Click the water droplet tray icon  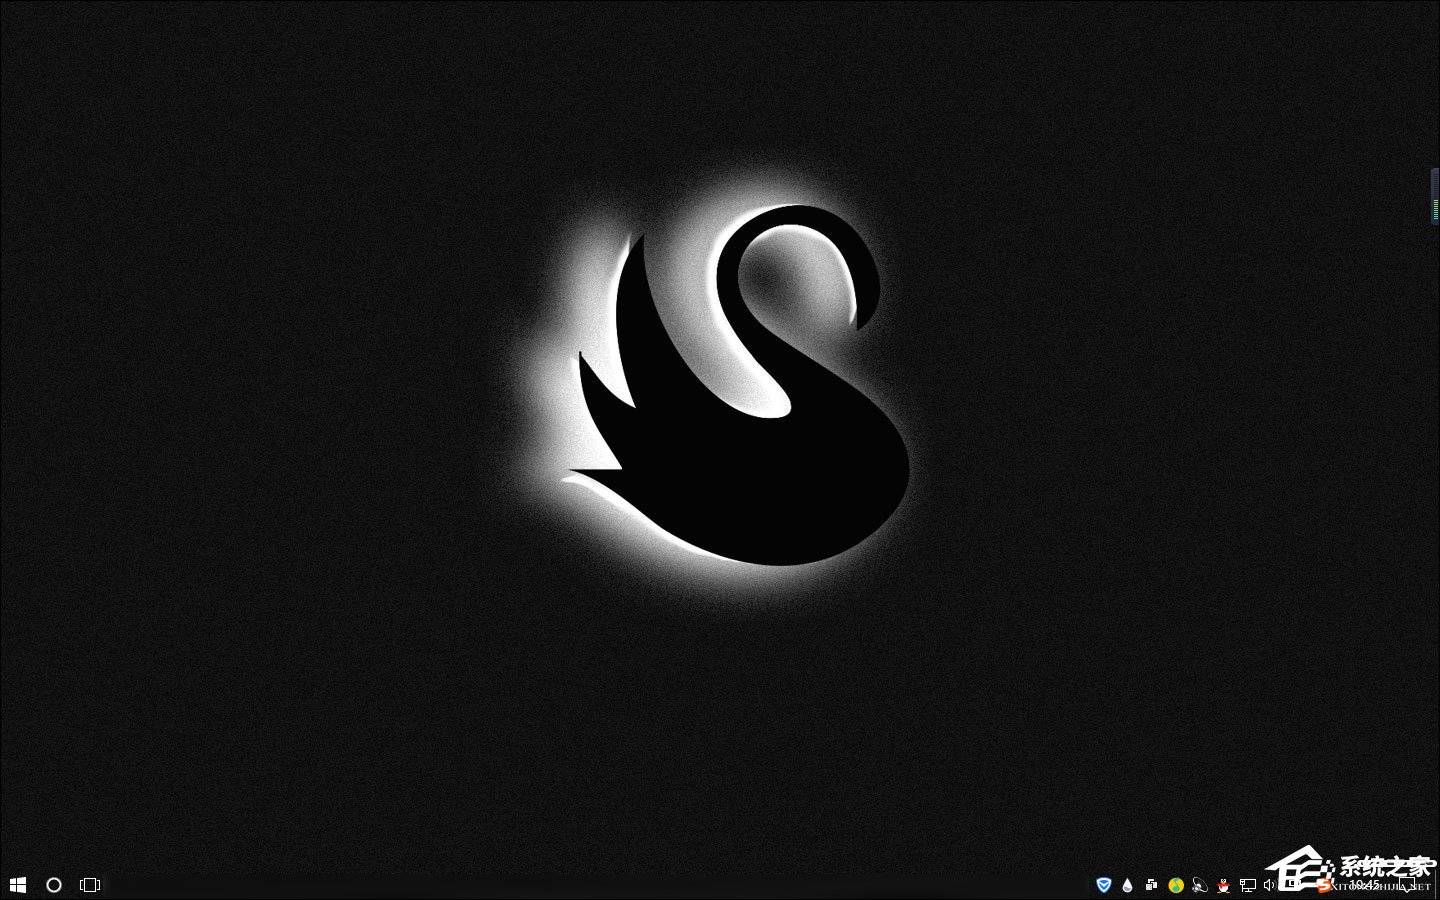coord(1128,885)
